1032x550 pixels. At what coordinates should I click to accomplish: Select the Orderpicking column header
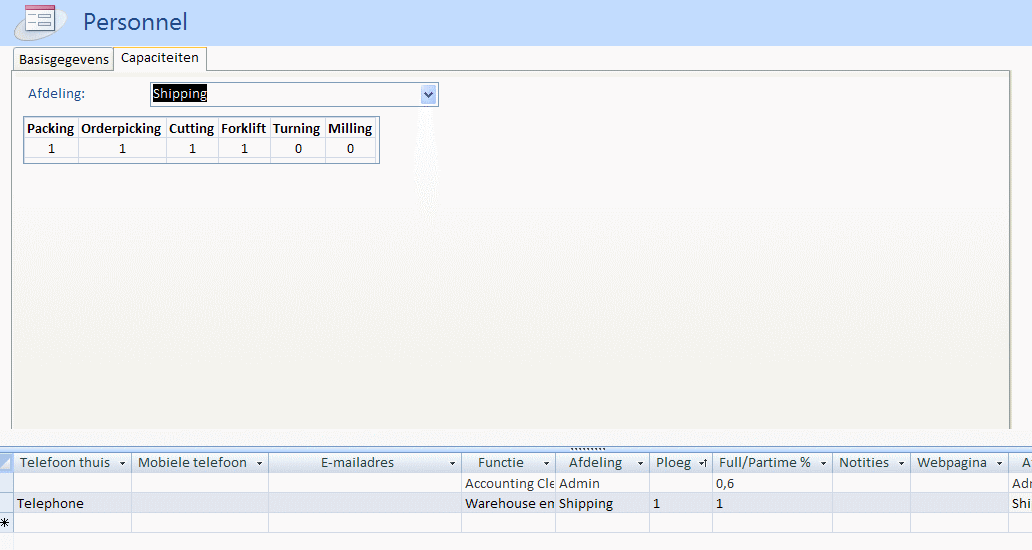coord(122,128)
